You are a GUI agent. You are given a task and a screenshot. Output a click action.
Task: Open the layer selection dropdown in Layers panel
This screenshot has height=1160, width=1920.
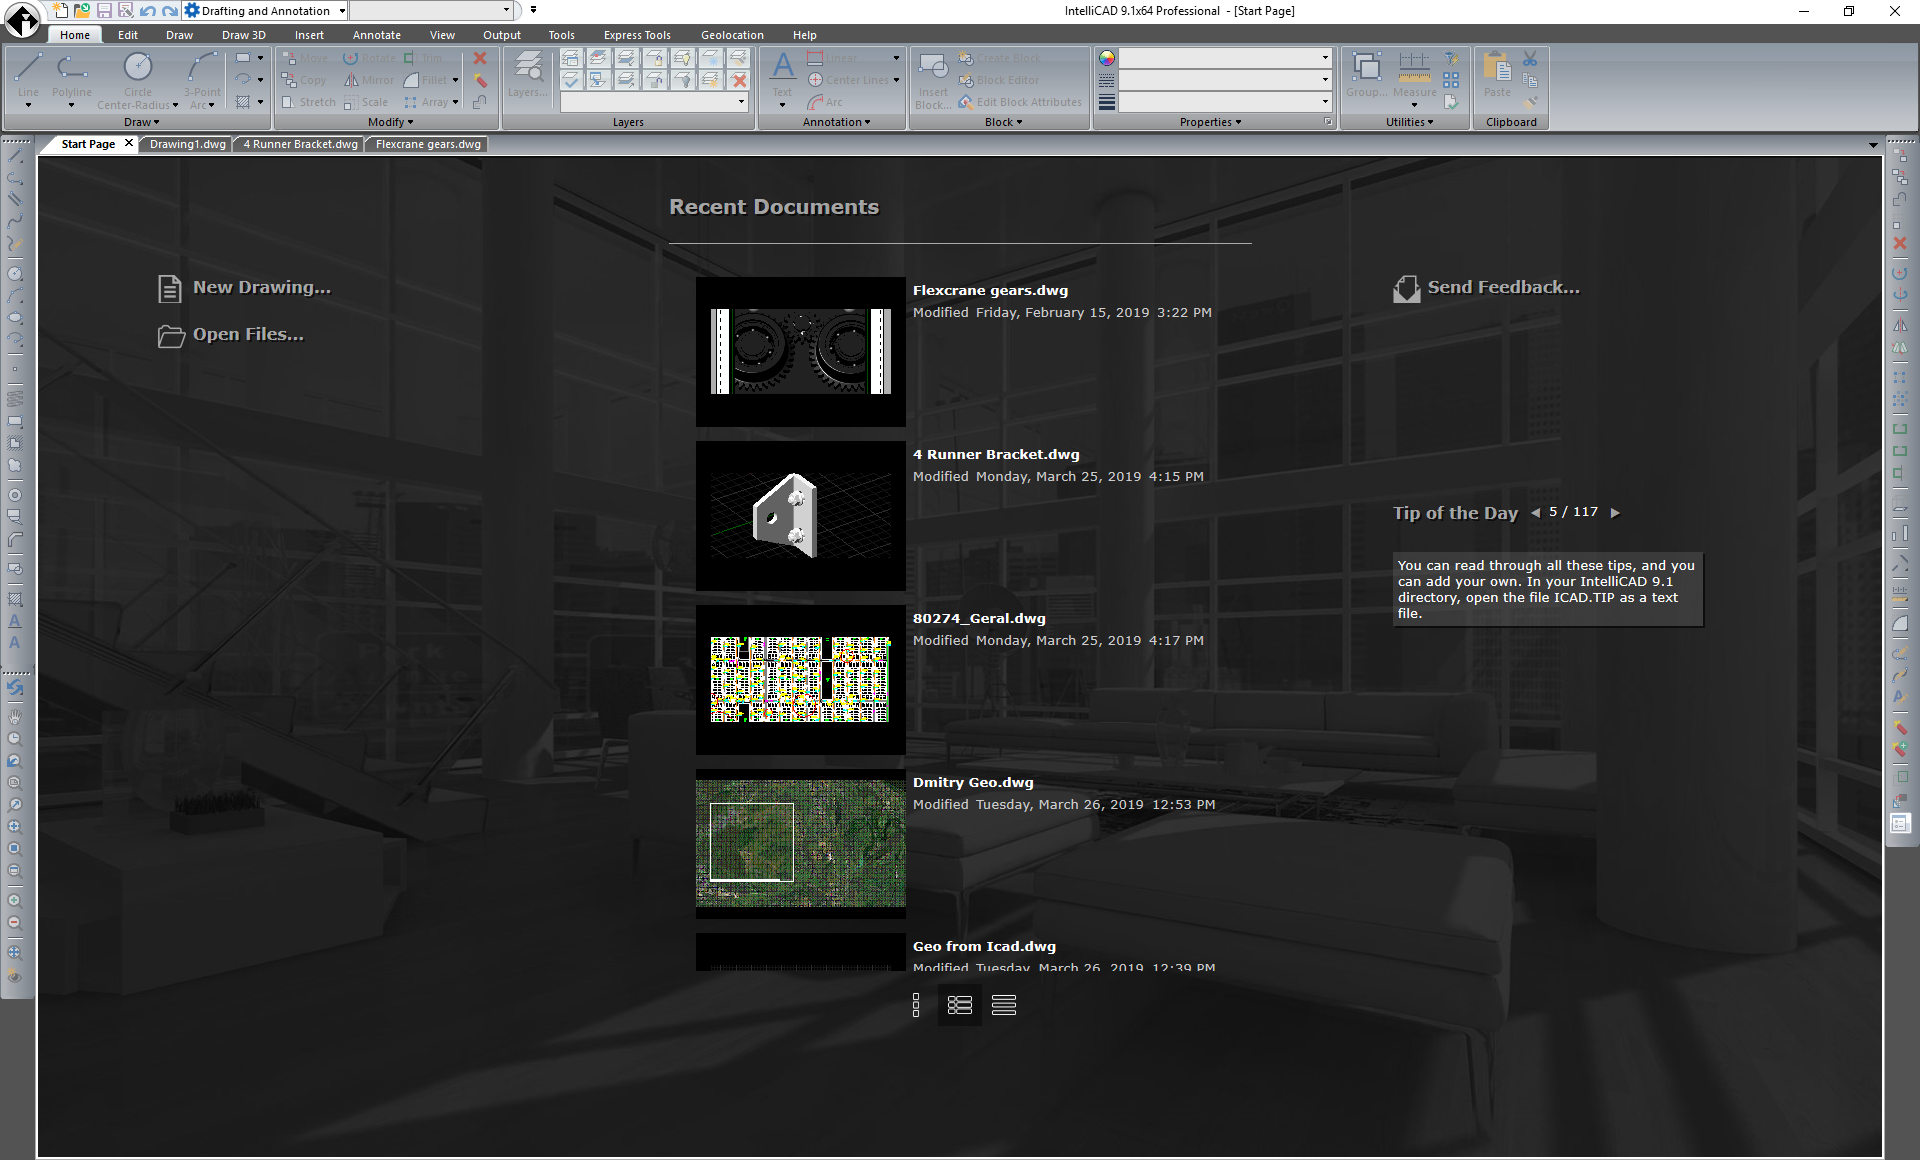tap(740, 101)
